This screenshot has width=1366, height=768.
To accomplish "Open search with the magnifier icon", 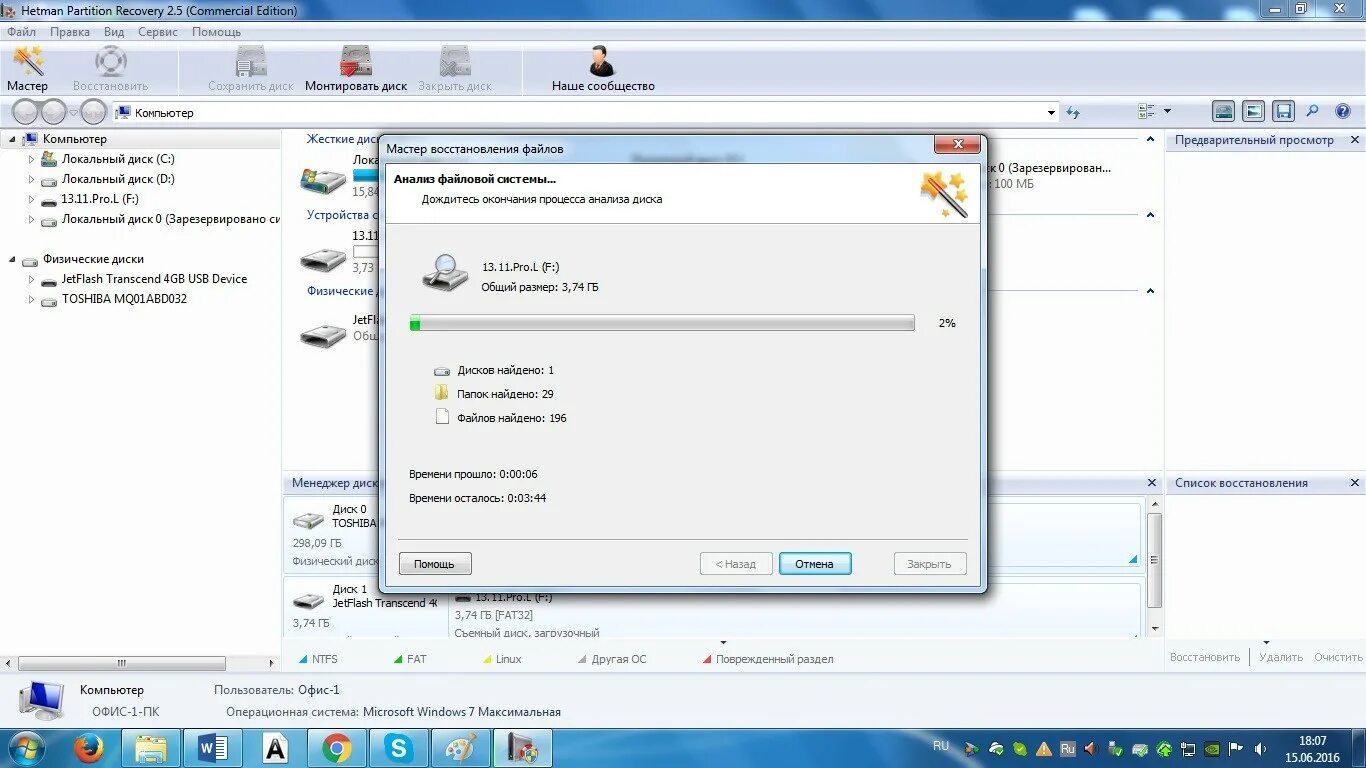I will tap(1313, 112).
